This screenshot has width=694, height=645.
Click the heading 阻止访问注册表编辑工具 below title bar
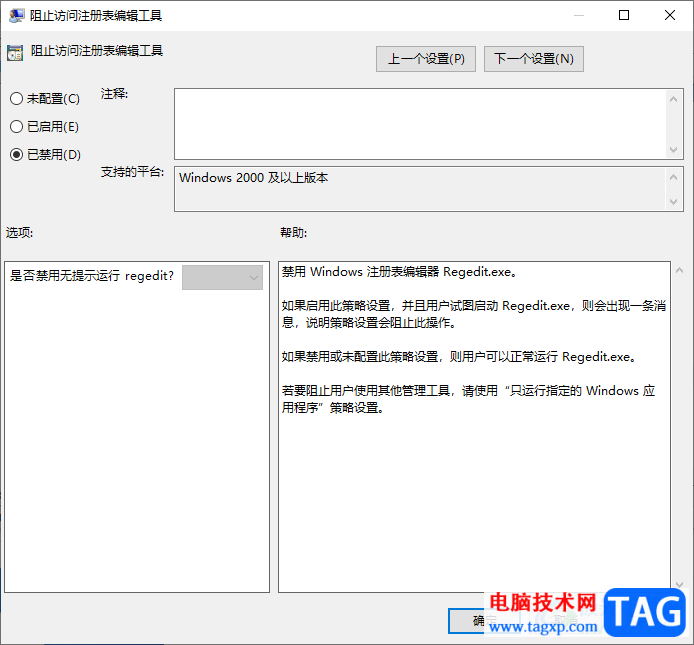coord(97,51)
